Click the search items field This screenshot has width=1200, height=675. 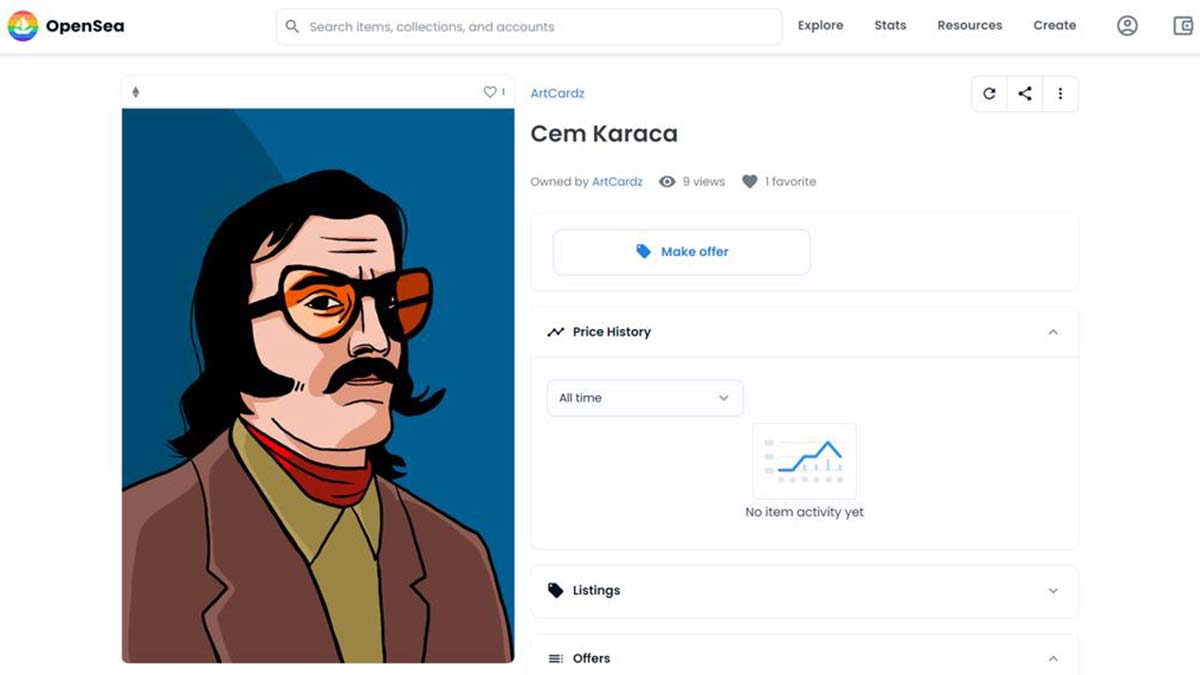(x=528, y=27)
